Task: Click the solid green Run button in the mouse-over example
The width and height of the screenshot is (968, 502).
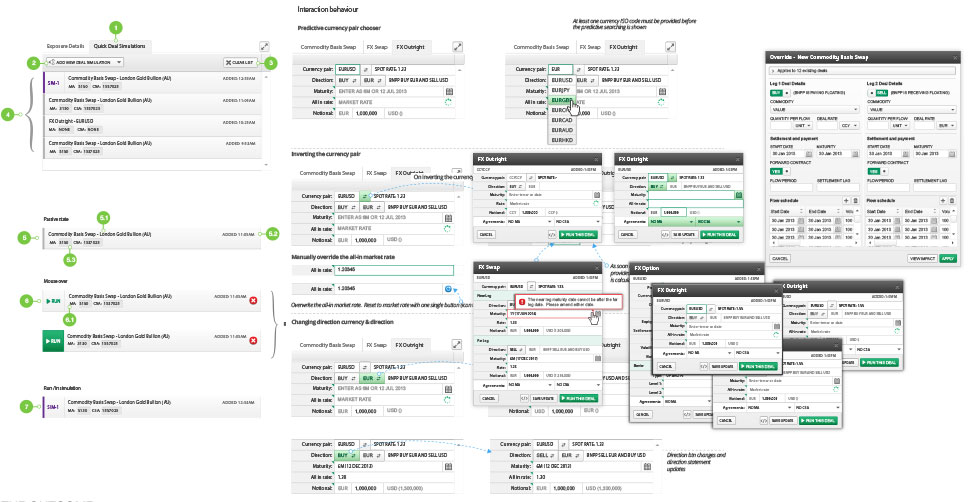Action: coord(55,342)
